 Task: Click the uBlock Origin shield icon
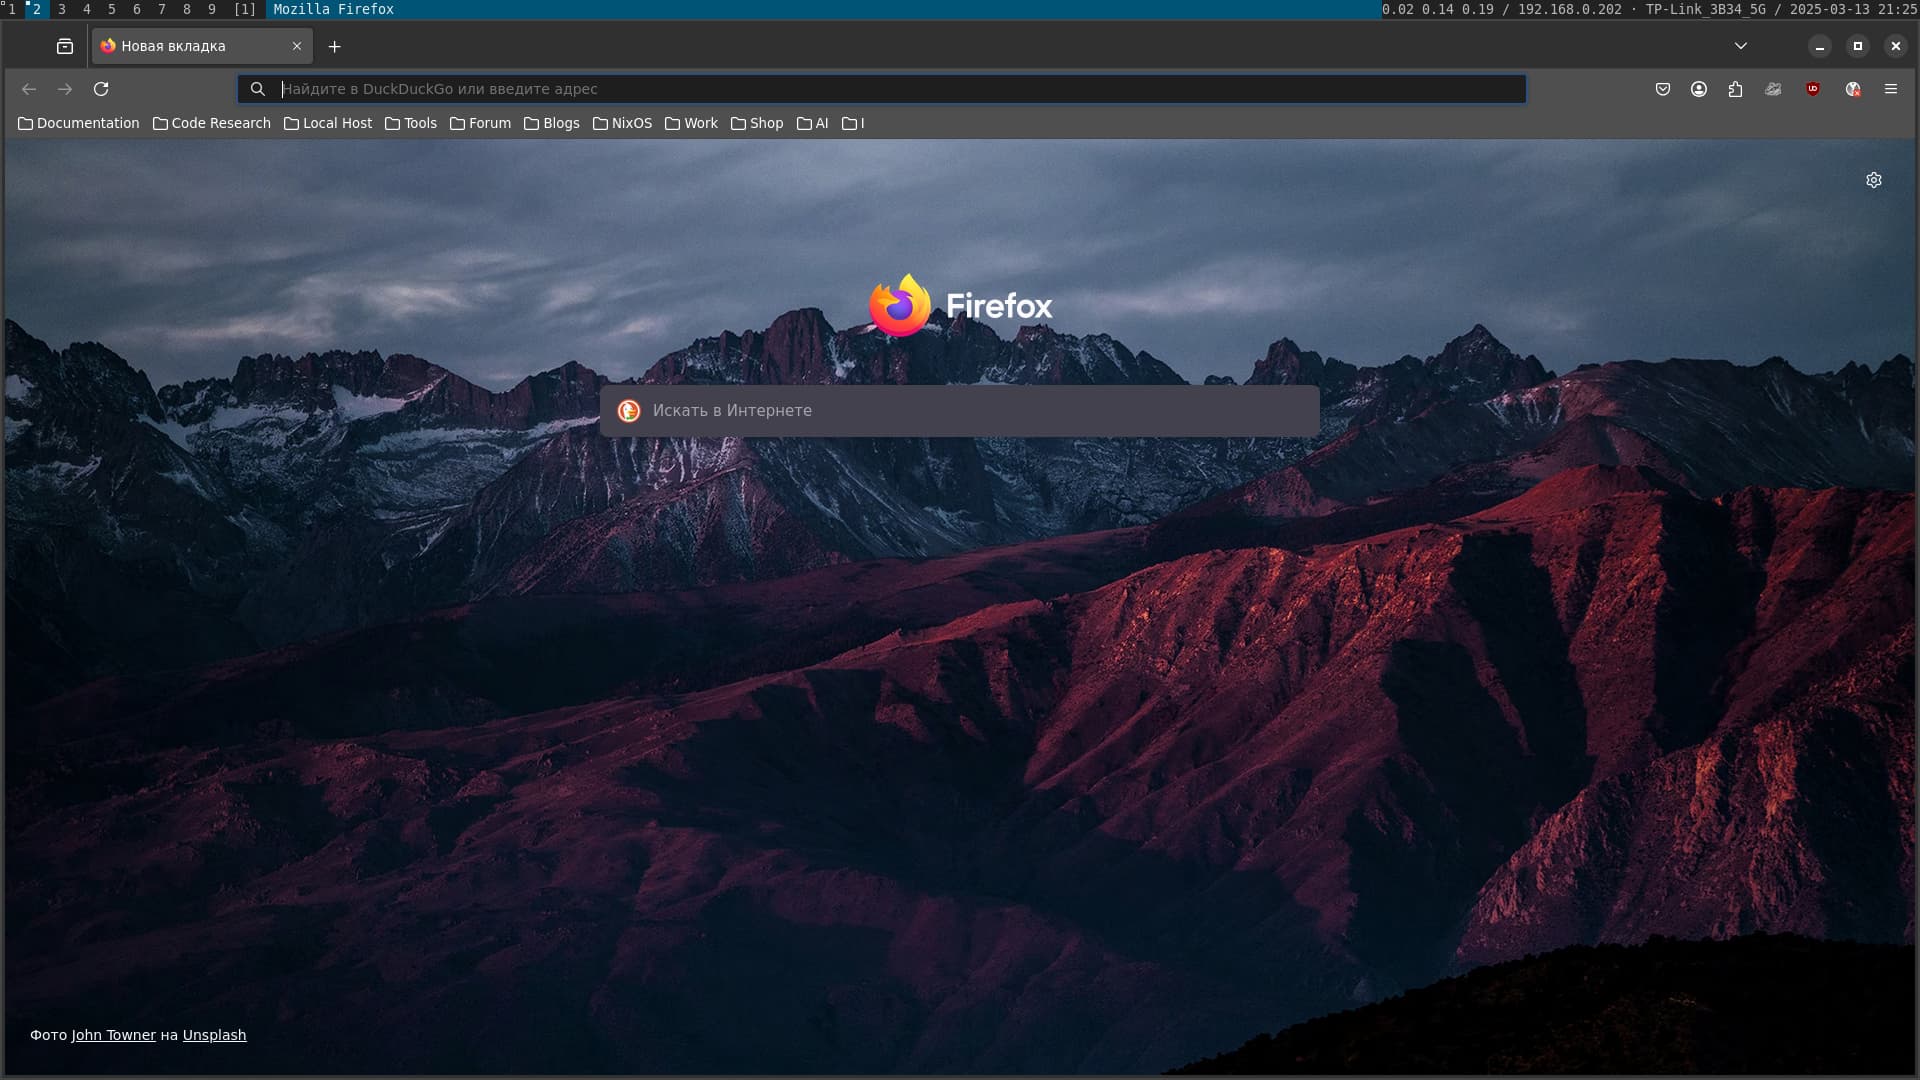pyautogui.click(x=1813, y=89)
